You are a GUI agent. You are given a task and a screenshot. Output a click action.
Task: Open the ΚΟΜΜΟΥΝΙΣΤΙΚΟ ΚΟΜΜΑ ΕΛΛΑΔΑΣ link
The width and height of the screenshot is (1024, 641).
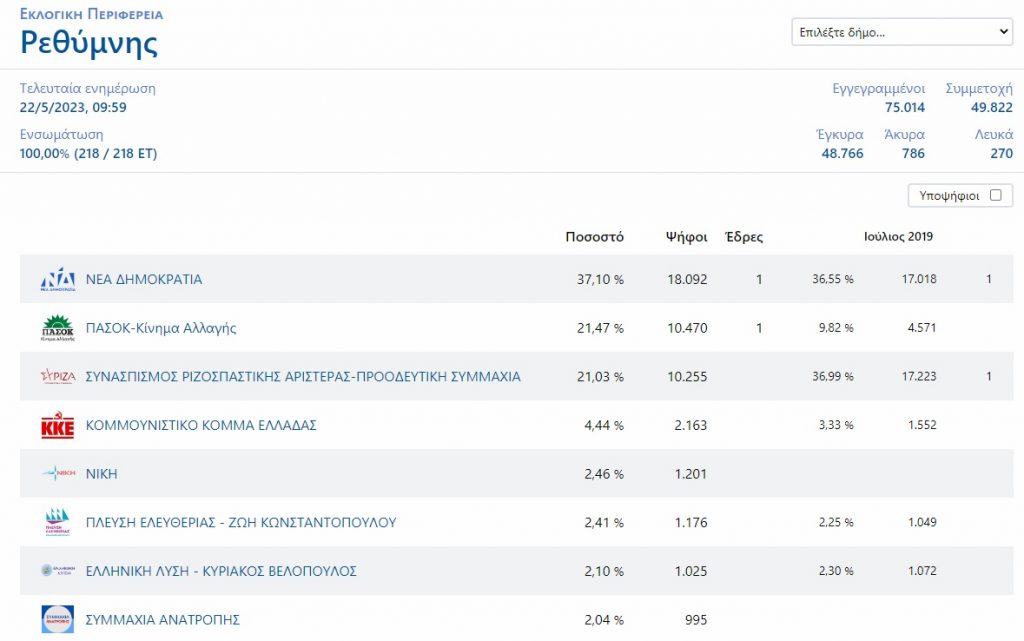pos(201,425)
